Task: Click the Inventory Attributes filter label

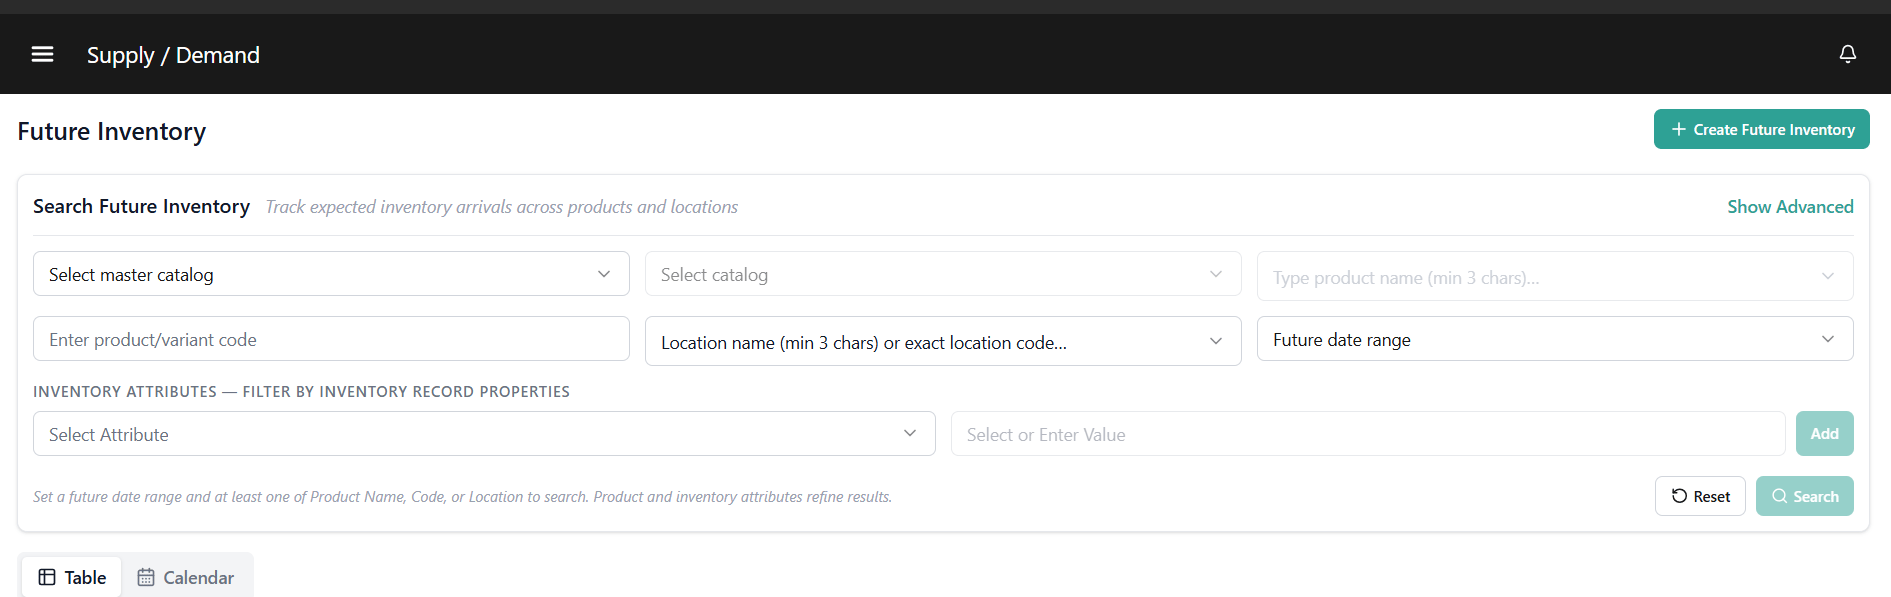Action: pos(301,392)
